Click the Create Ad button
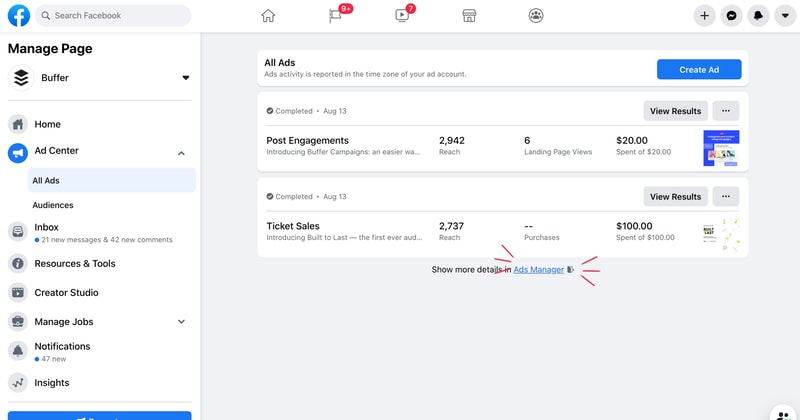The width and height of the screenshot is (800, 420). click(x=699, y=69)
